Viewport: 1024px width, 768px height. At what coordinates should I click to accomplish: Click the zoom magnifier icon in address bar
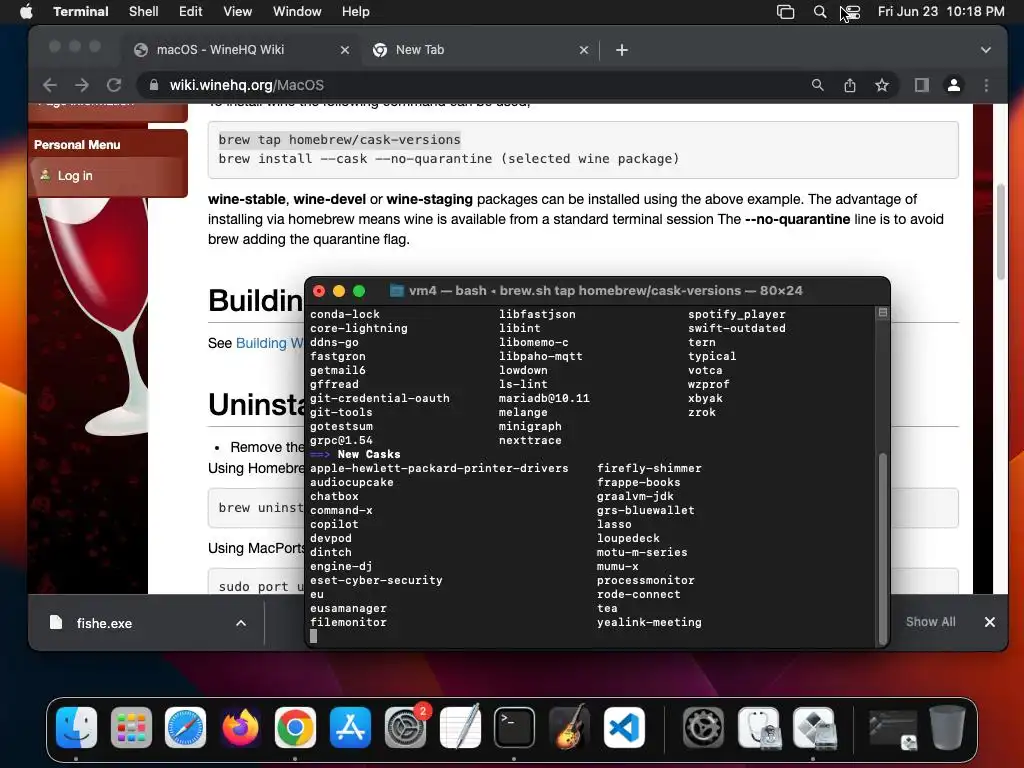point(818,86)
